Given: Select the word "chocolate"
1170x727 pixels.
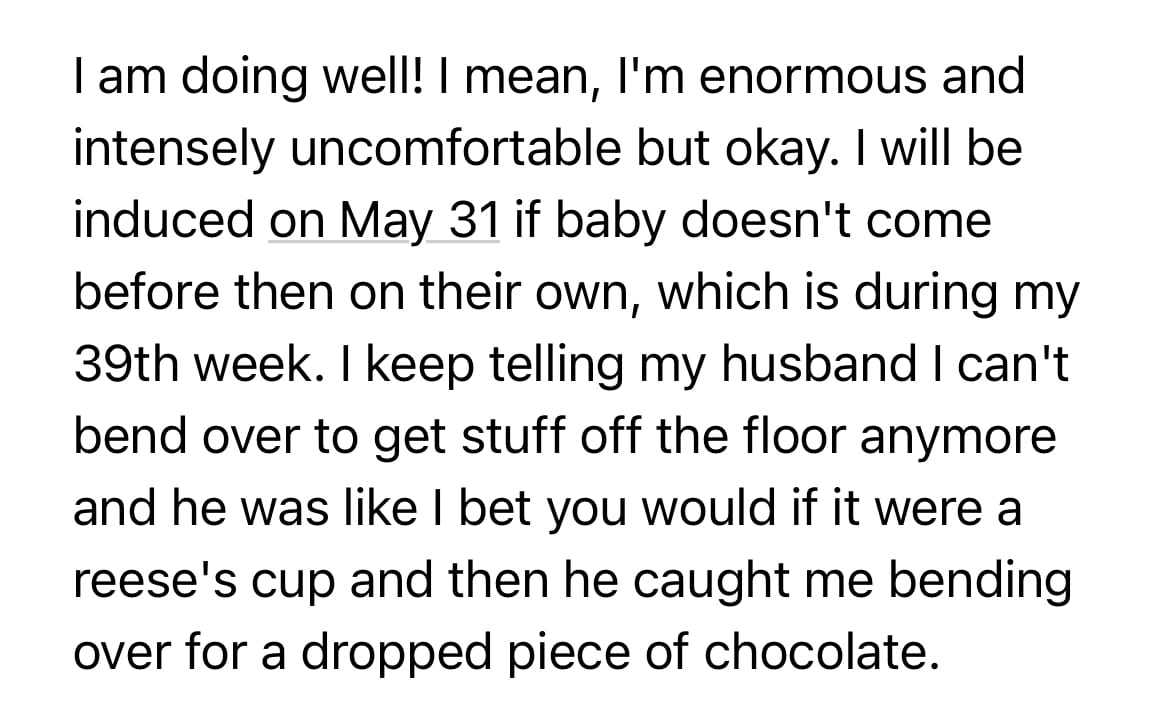Looking at the screenshot, I should point(821,653).
